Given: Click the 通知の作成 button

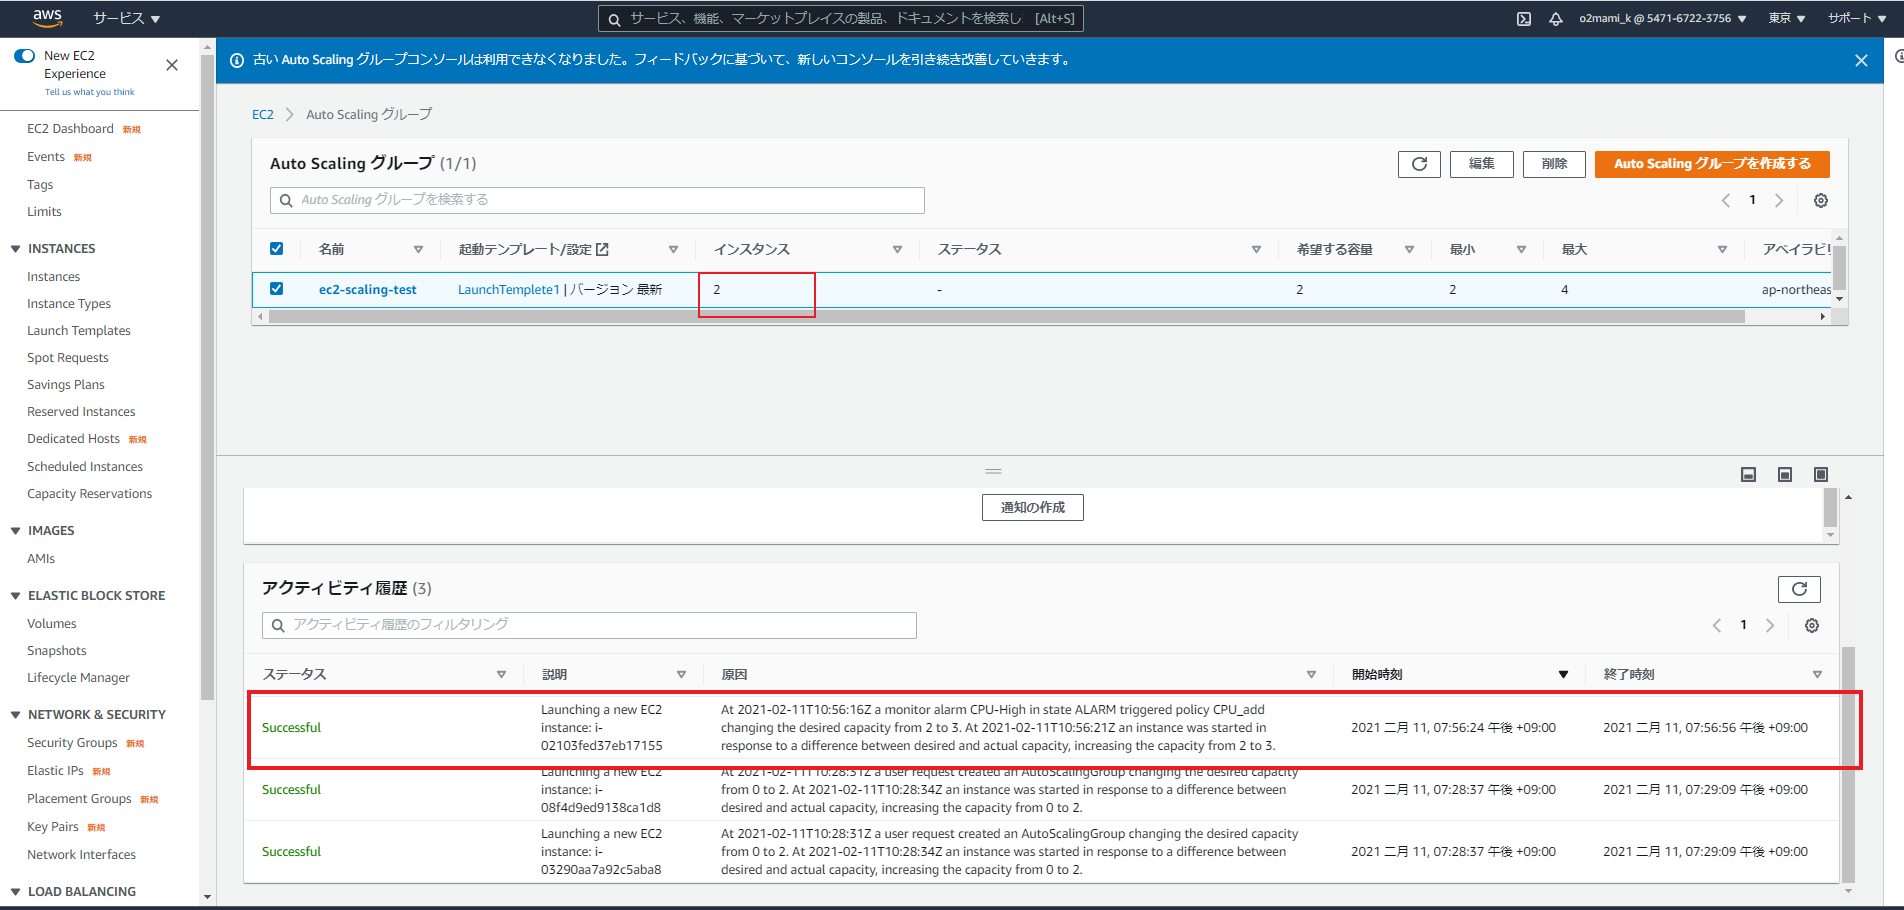Looking at the screenshot, I should 1033,508.
